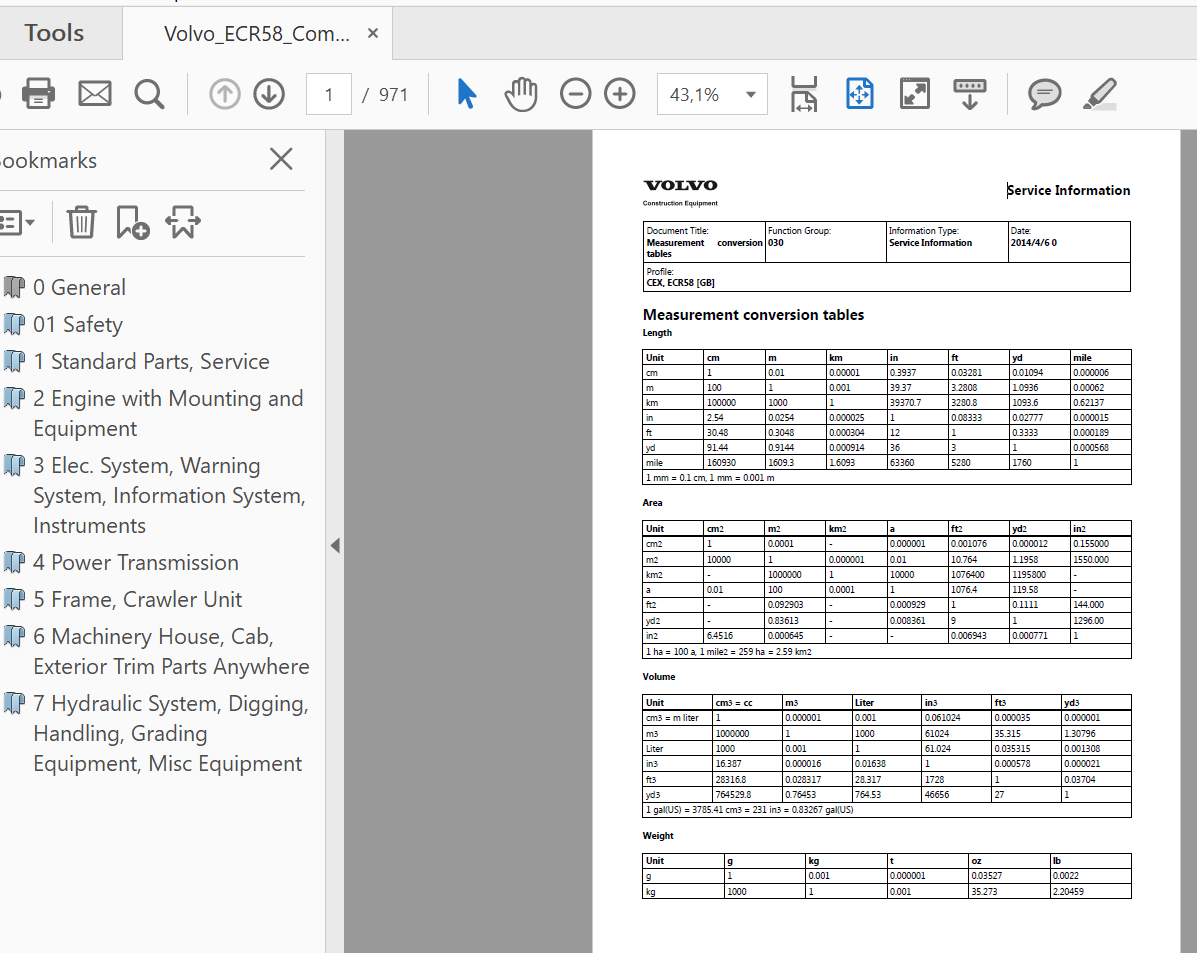Viewport: 1197px width, 953px height.
Task: Open bookmarks options menu dropdown
Action: click(16, 222)
